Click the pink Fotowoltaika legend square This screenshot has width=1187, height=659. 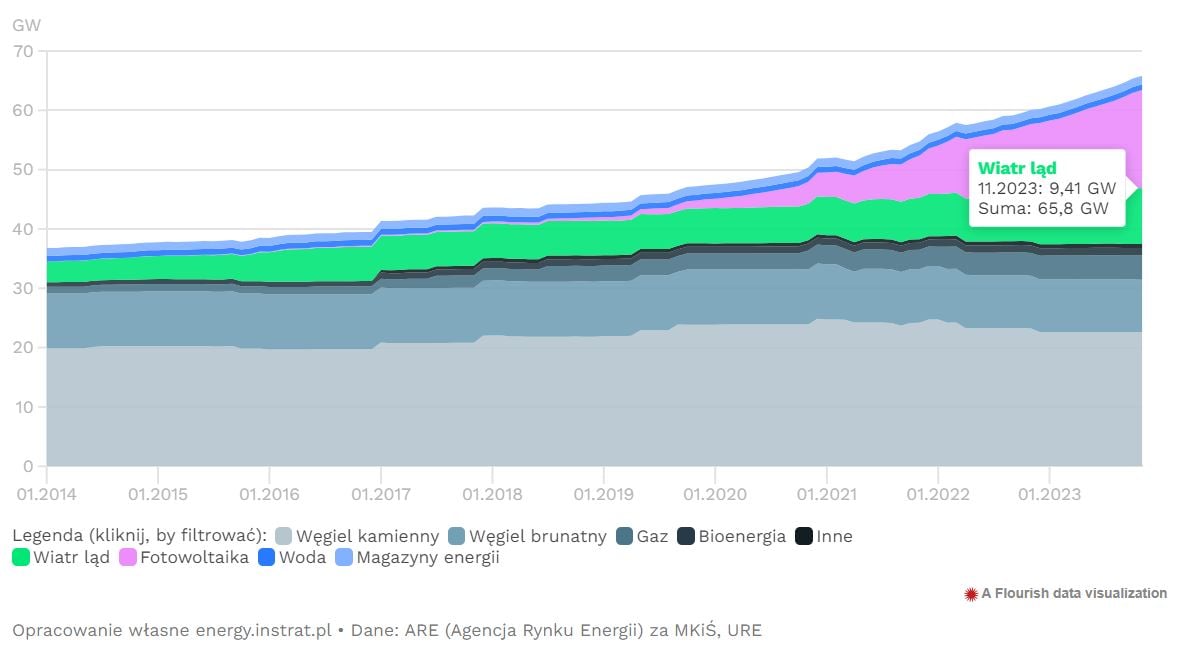coord(128,558)
